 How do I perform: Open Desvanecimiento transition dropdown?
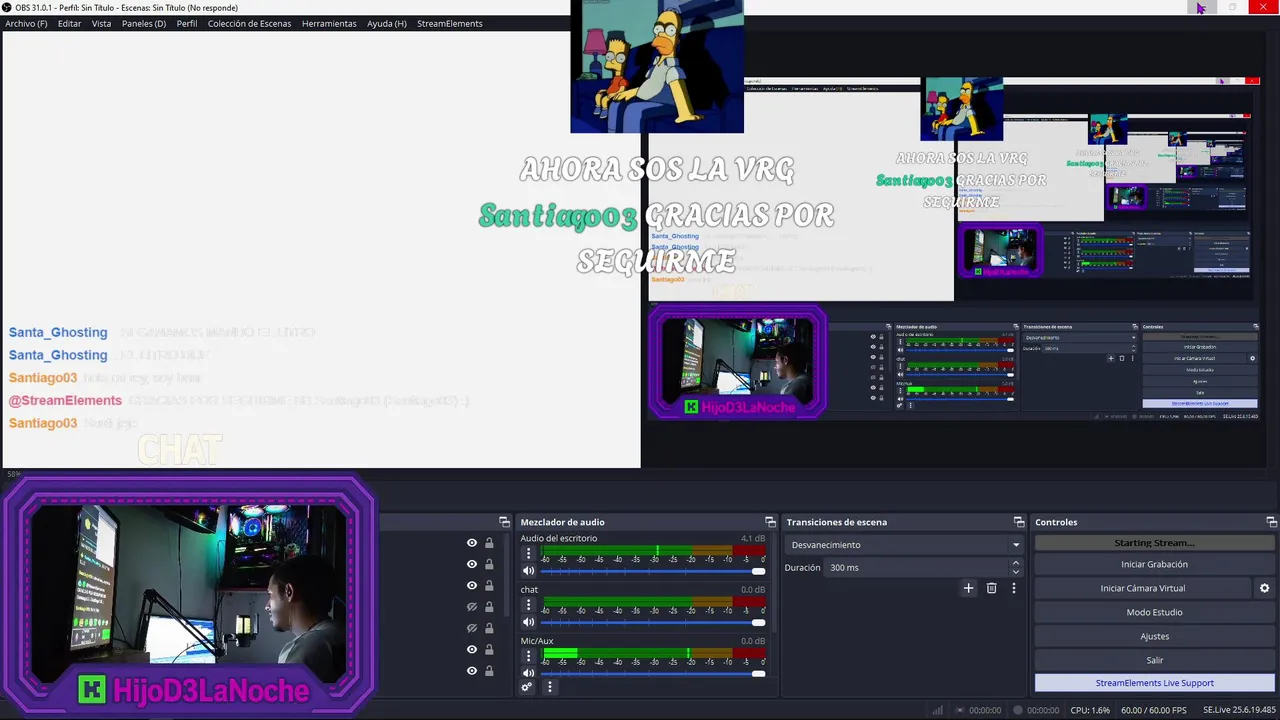904,545
